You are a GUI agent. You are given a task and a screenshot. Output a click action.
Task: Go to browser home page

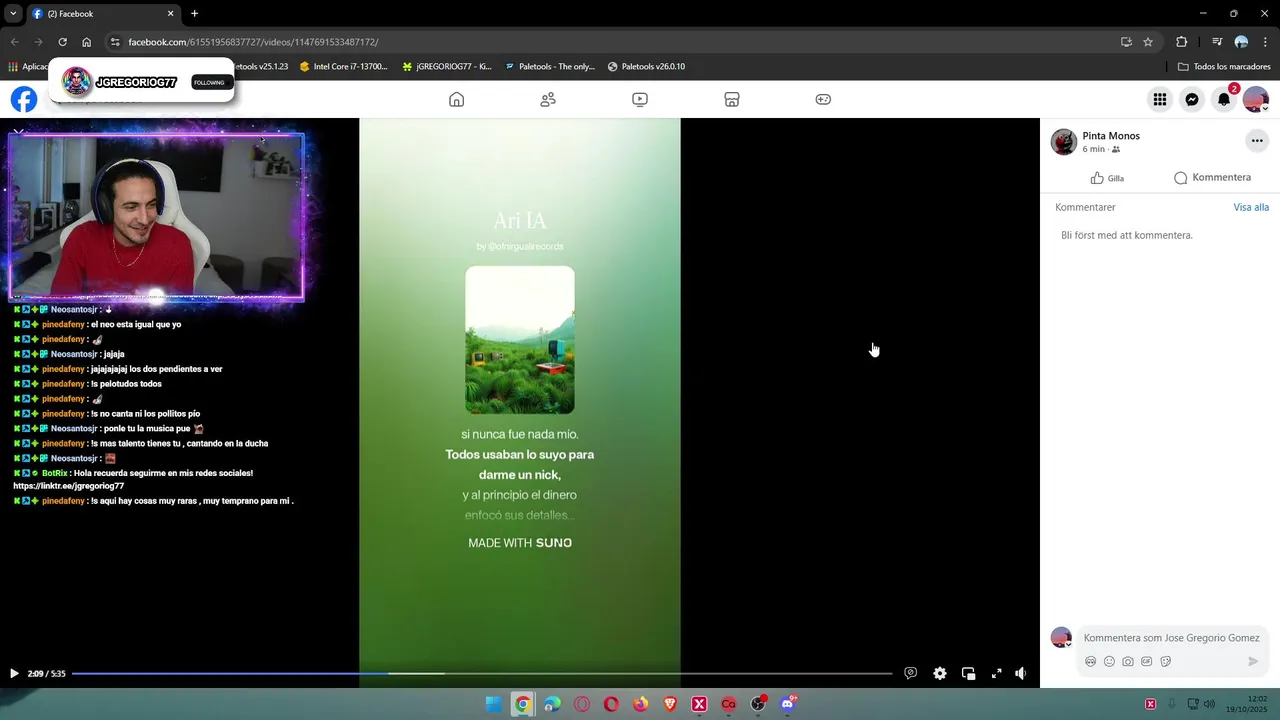coord(87,42)
